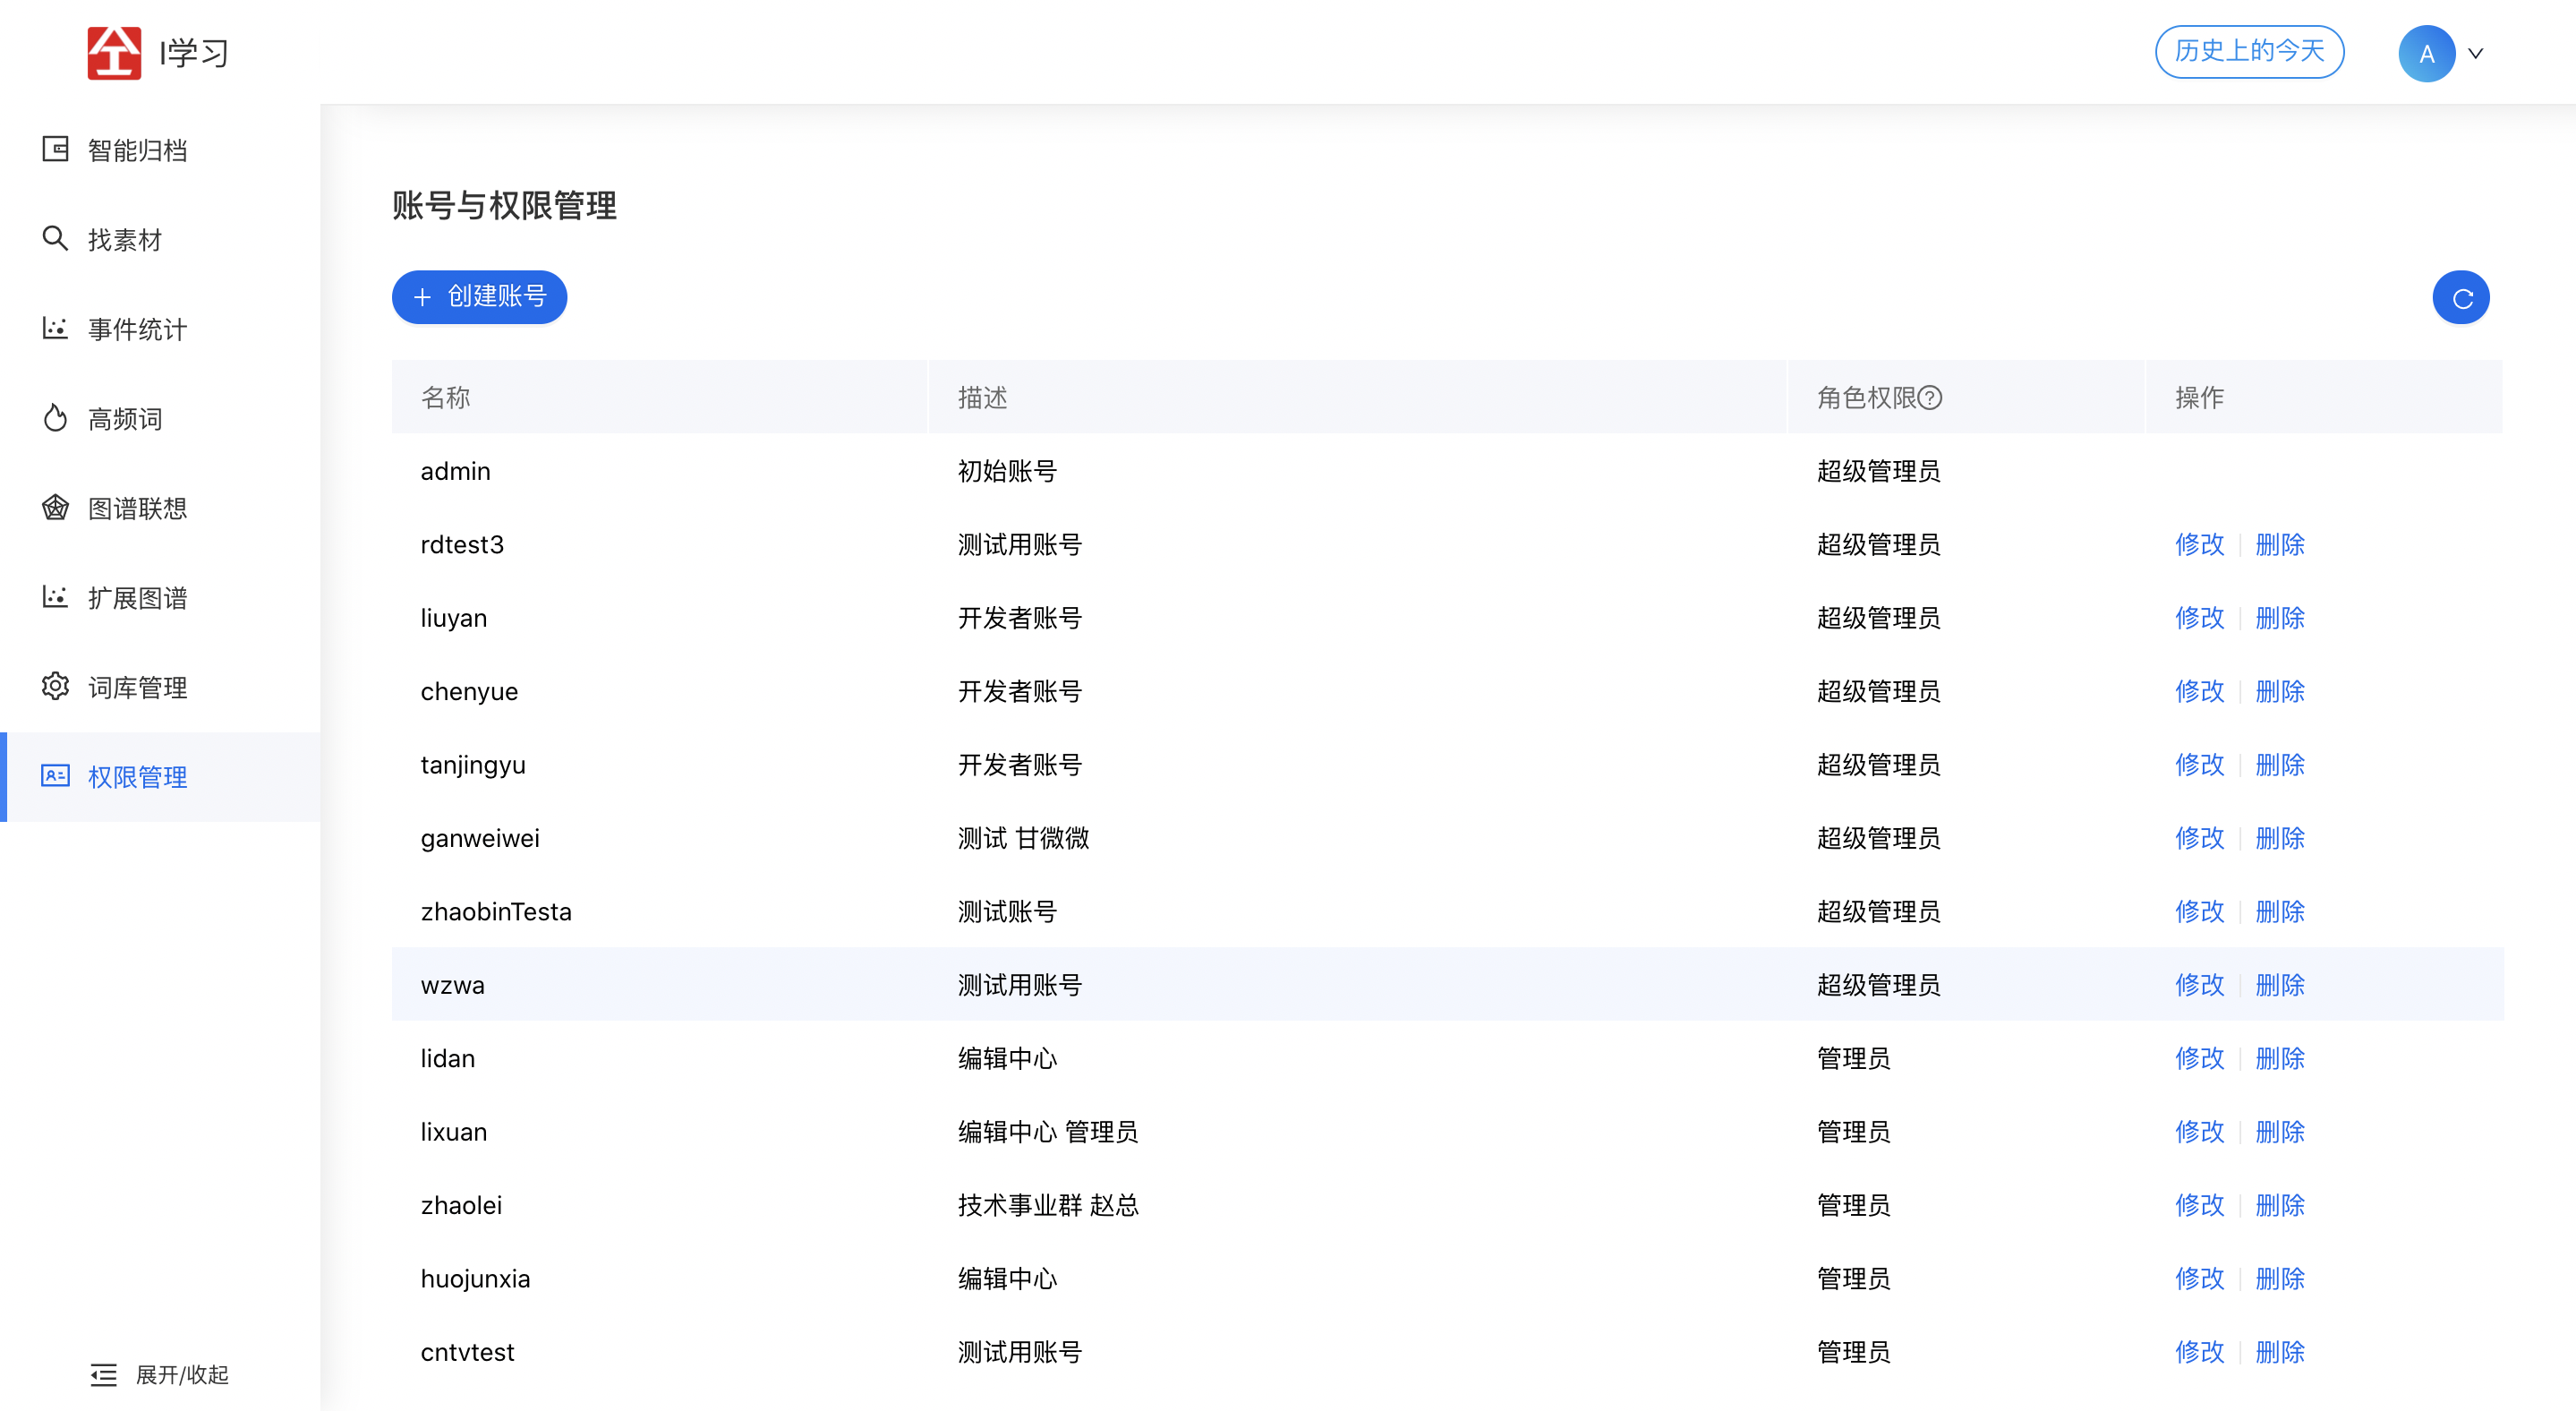This screenshot has height=1411, width=2576.
Task: Click the 角色权限 help question icon
Action: pos(1931,398)
